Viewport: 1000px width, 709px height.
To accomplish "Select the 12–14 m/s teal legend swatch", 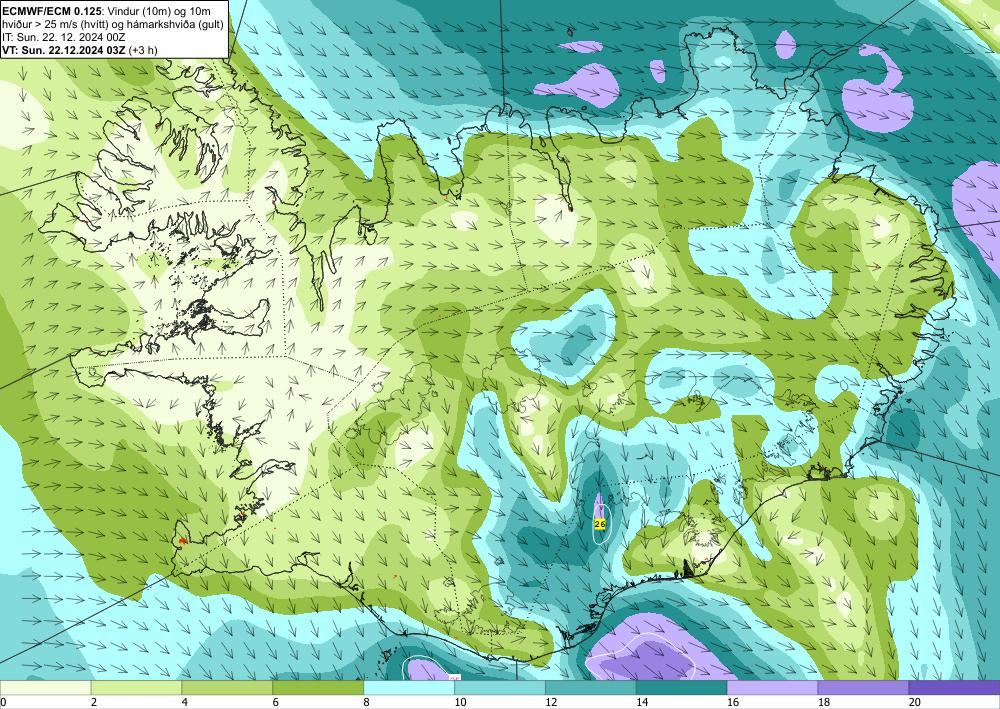I will 591,688.
